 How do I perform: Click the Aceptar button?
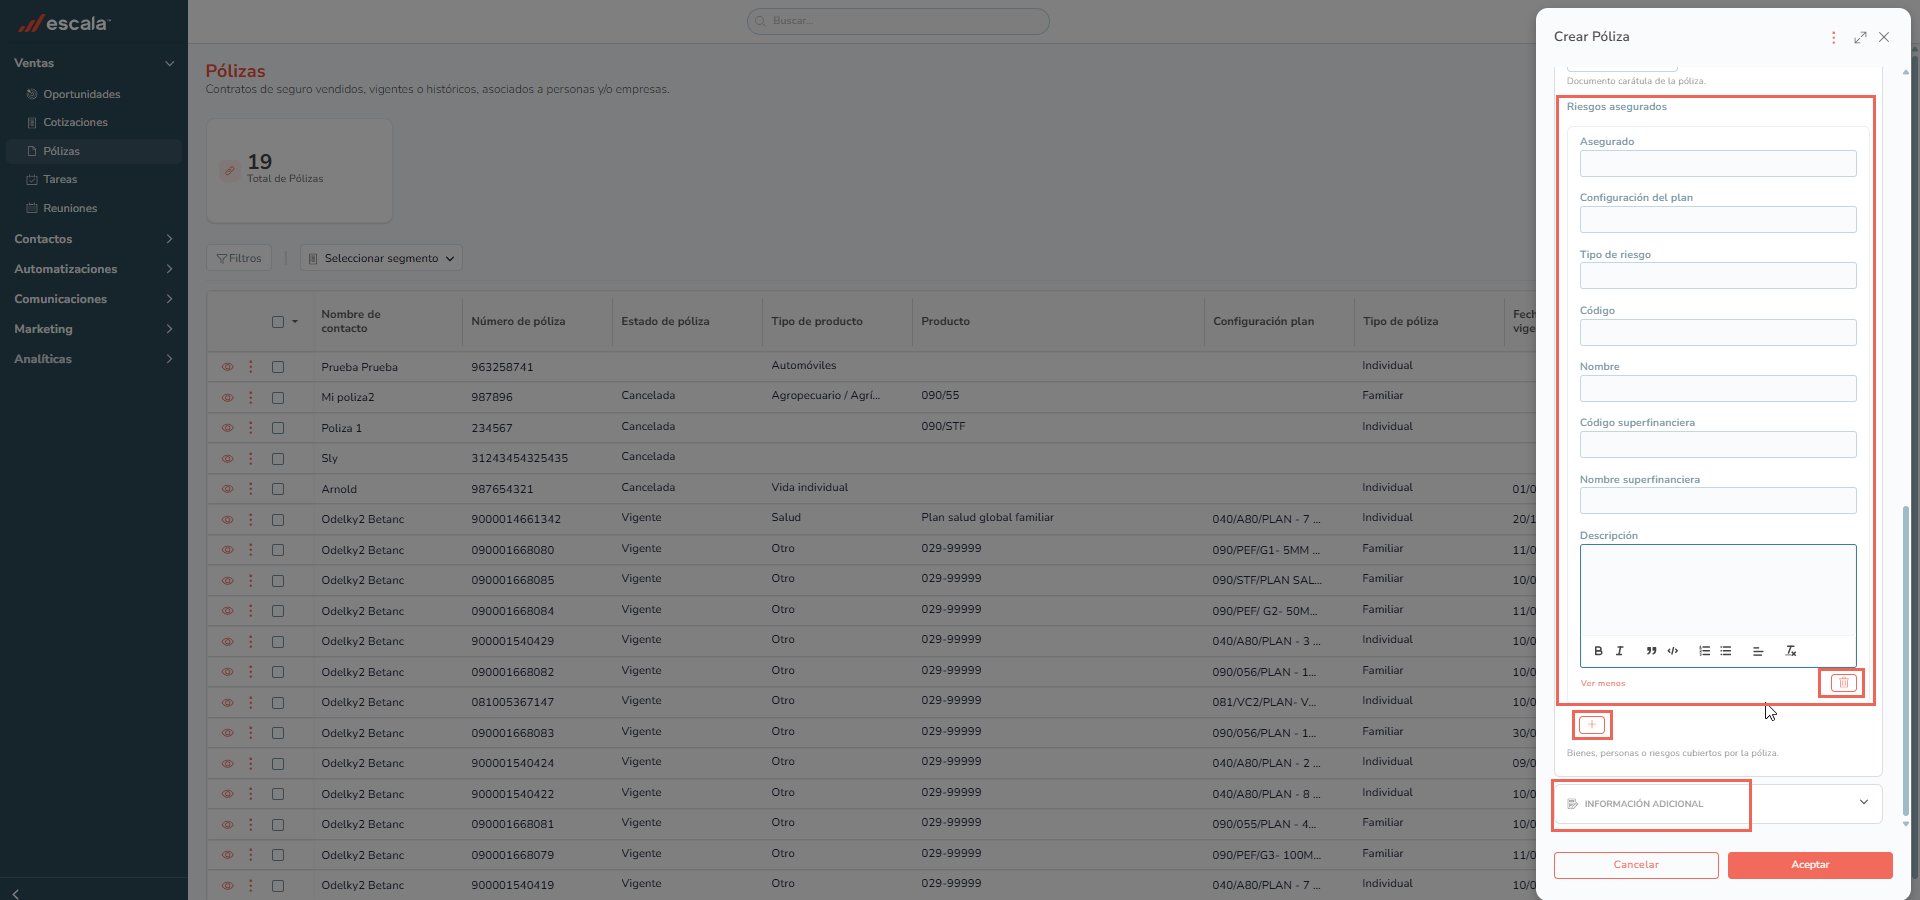(x=1810, y=865)
